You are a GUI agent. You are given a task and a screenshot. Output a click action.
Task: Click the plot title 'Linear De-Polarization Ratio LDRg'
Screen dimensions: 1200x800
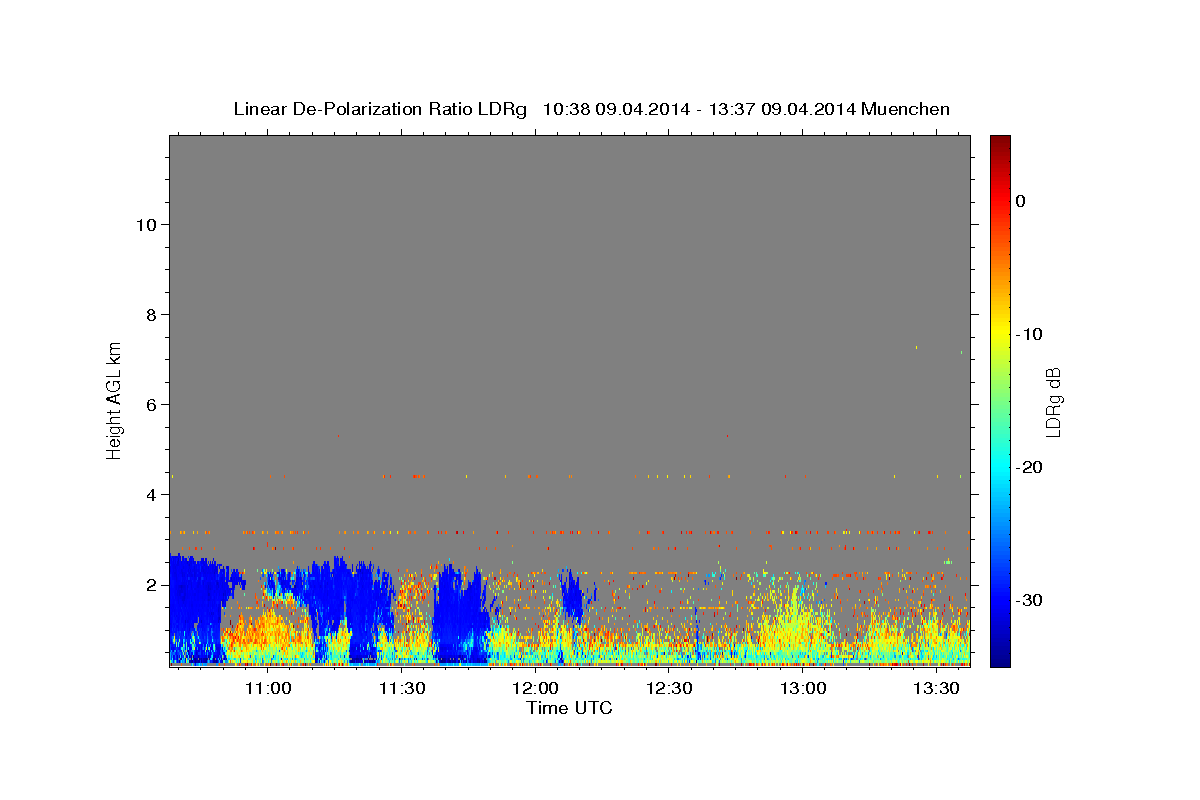380,109
